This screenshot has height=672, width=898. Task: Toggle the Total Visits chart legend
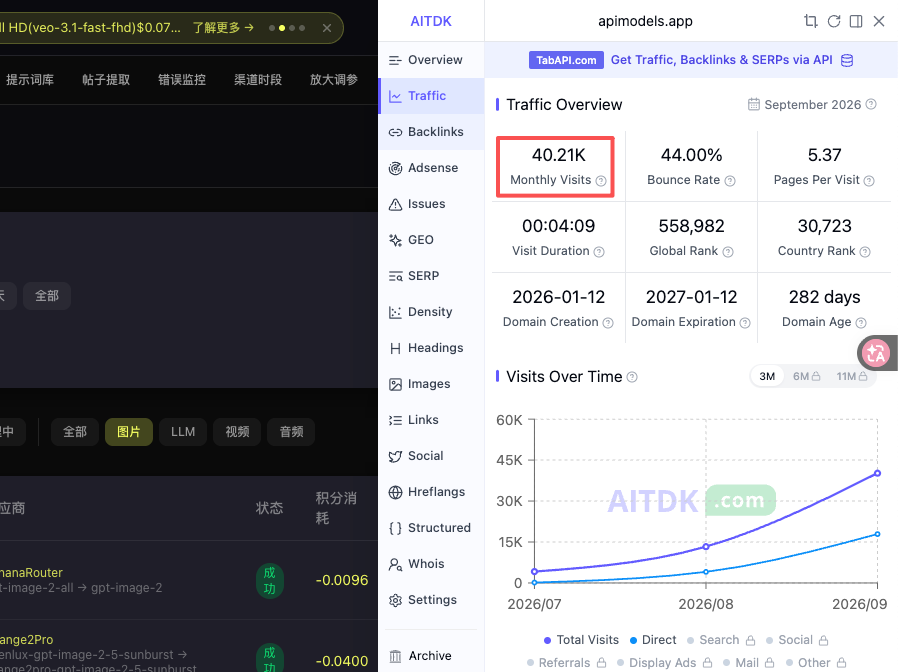click(581, 640)
